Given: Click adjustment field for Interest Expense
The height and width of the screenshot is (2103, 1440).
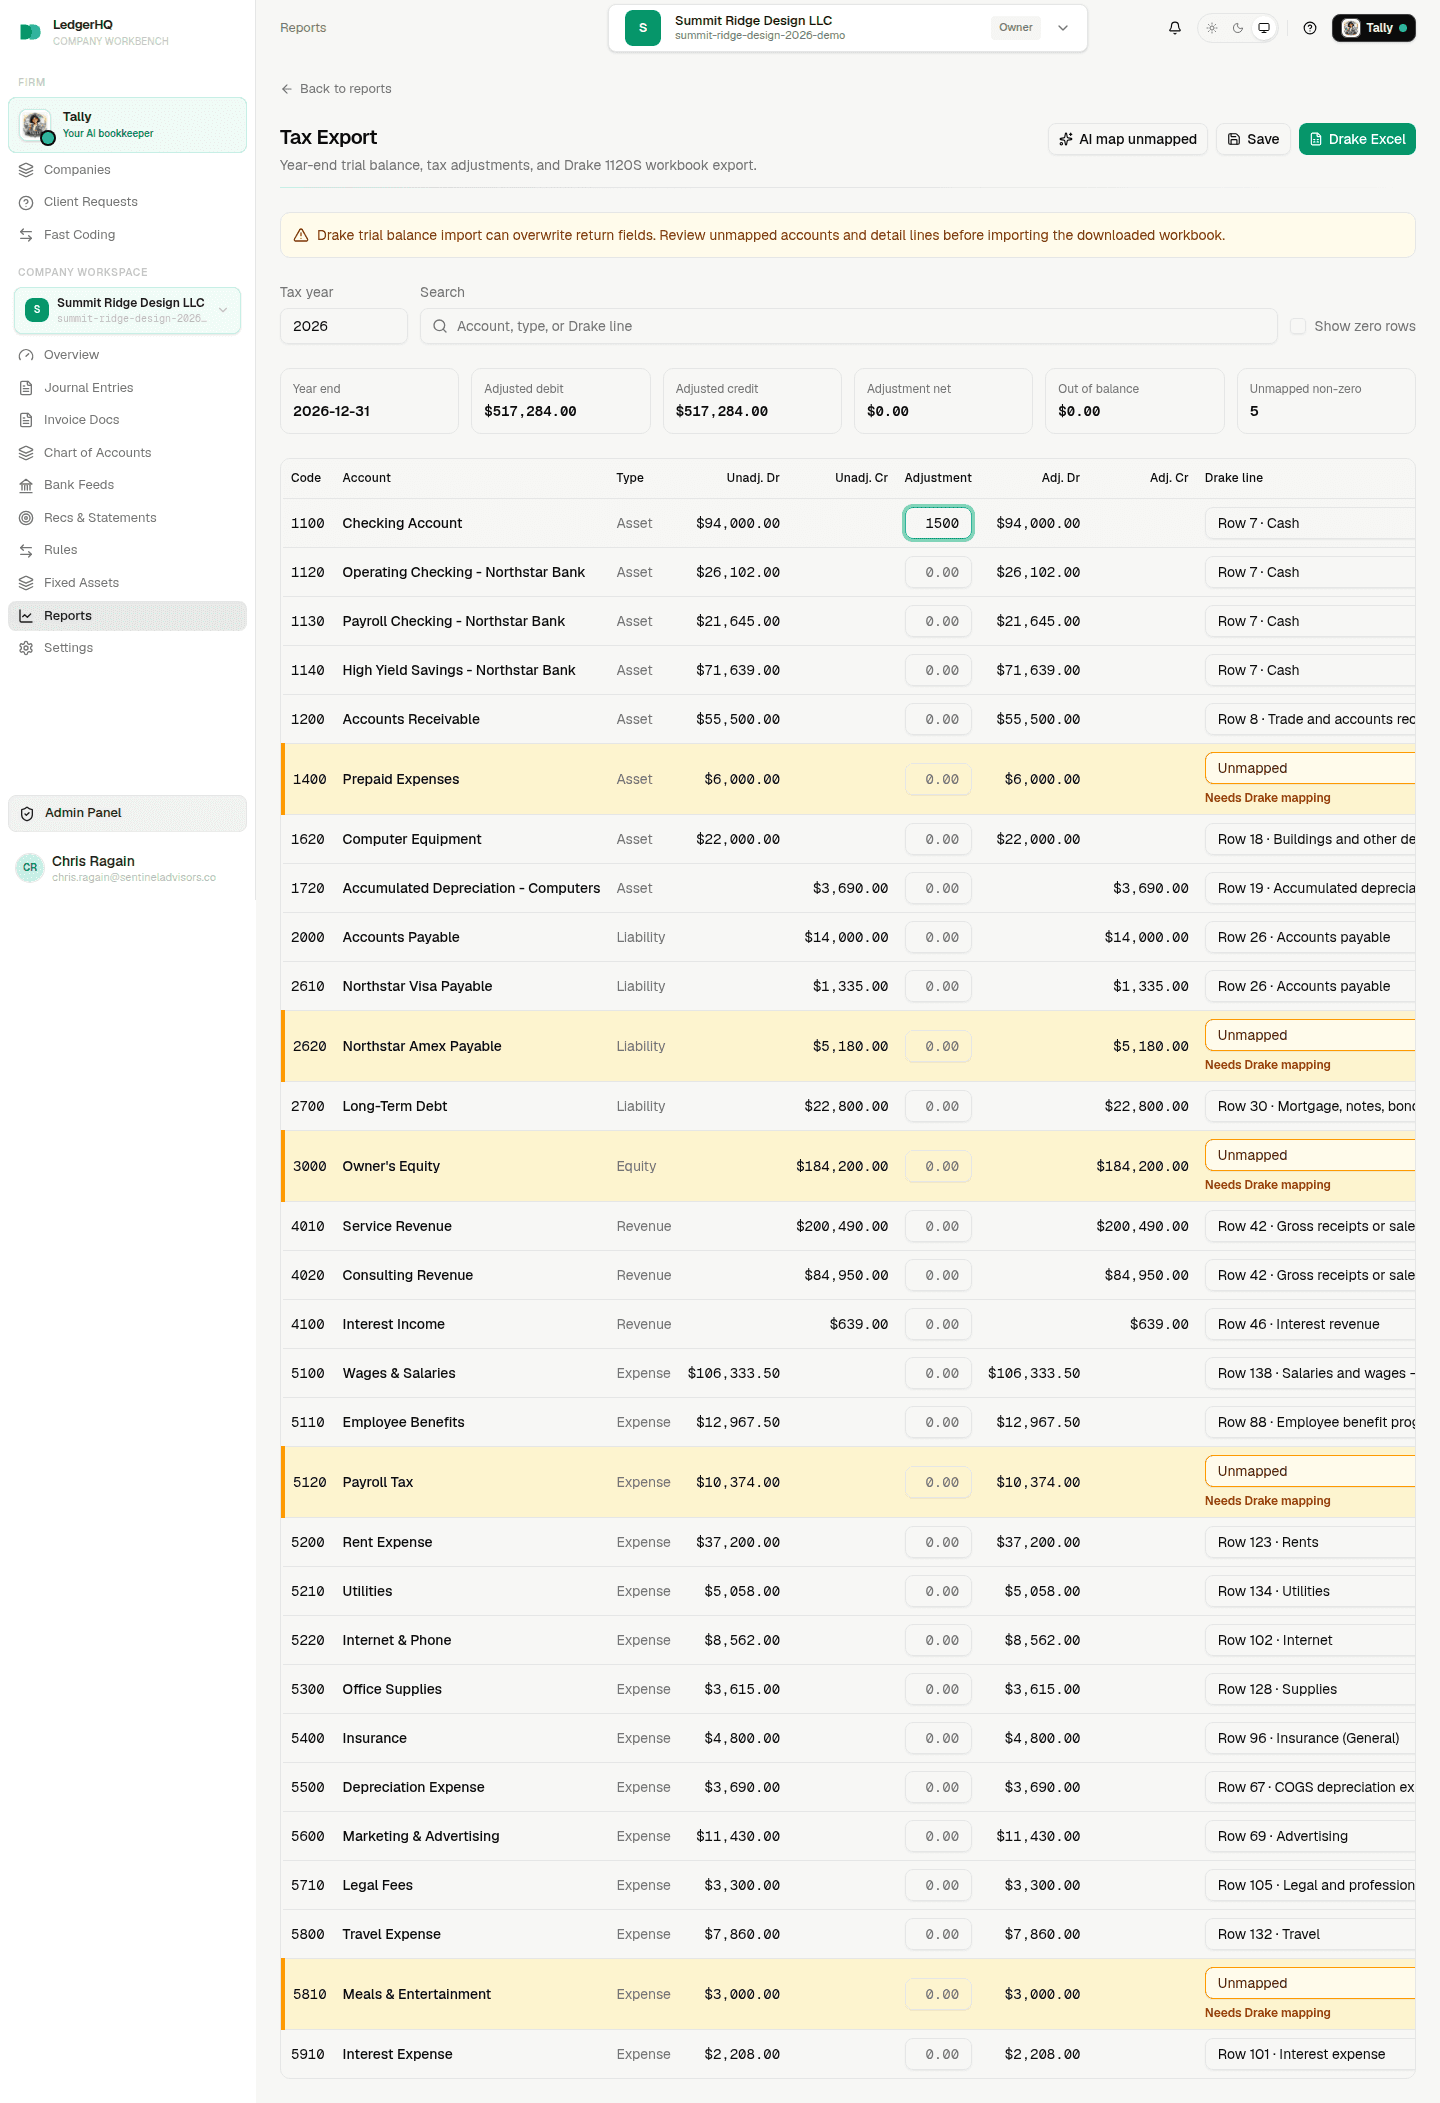Looking at the screenshot, I should [x=938, y=2054].
